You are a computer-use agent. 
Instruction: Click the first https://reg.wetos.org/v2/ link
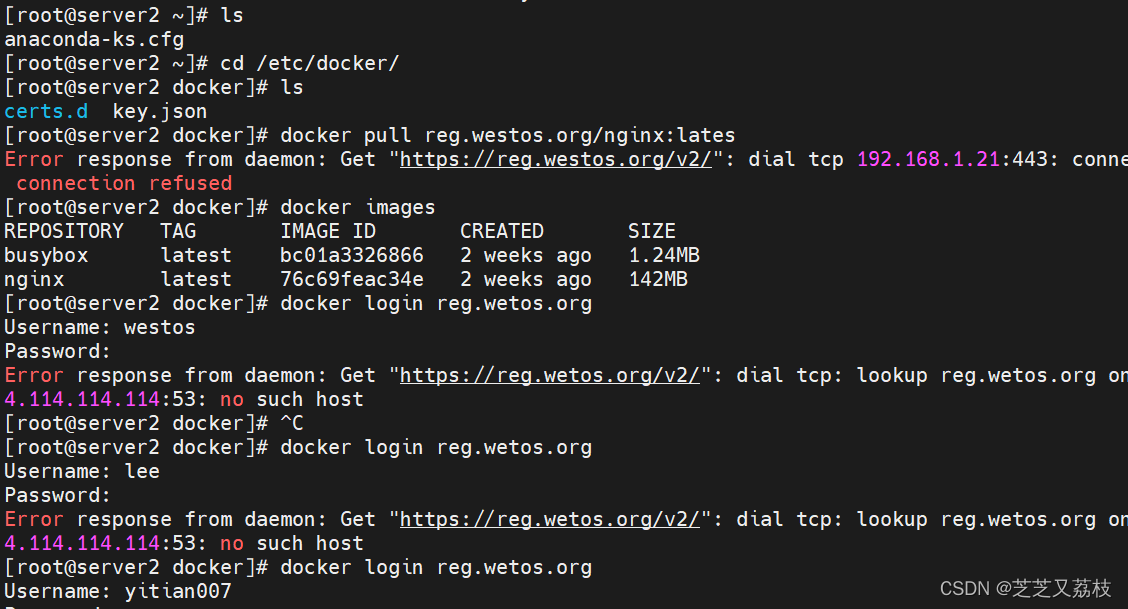tap(549, 375)
